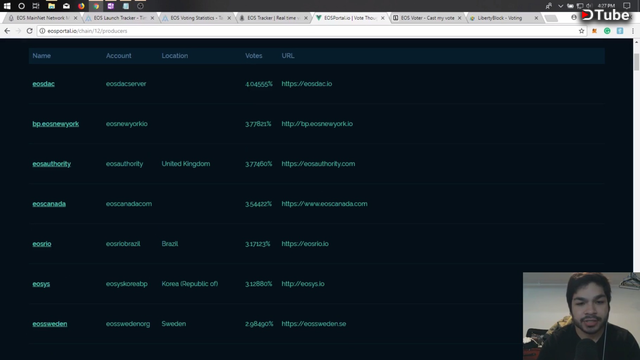The image size is (640, 360).
Task: Select the Korea (Republic of) location cell
Action: [x=190, y=284]
